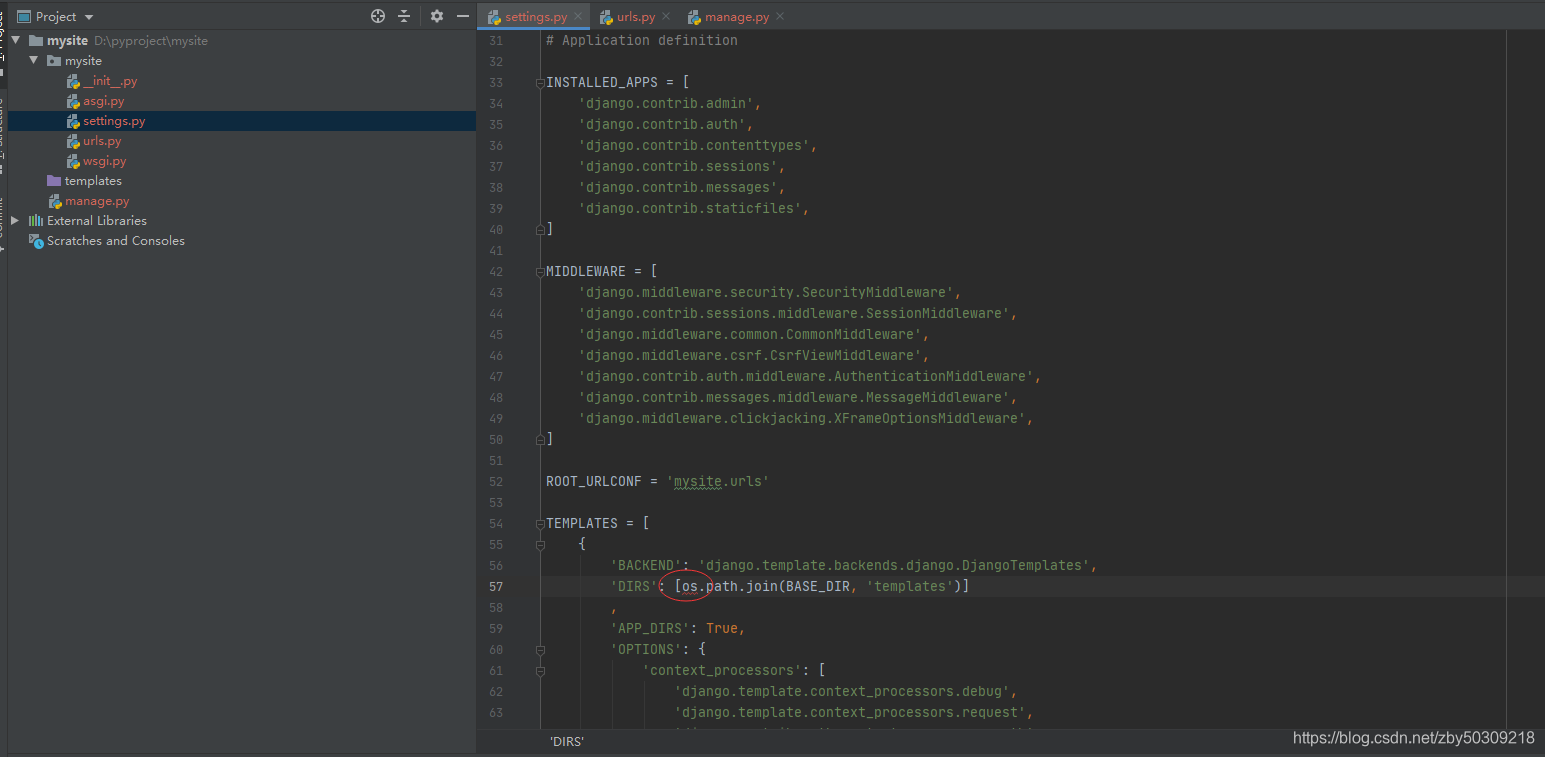Open the Project panel settings gear
Image resolution: width=1545 pixels, height=757 pixels.
click(x=436, y=16)
